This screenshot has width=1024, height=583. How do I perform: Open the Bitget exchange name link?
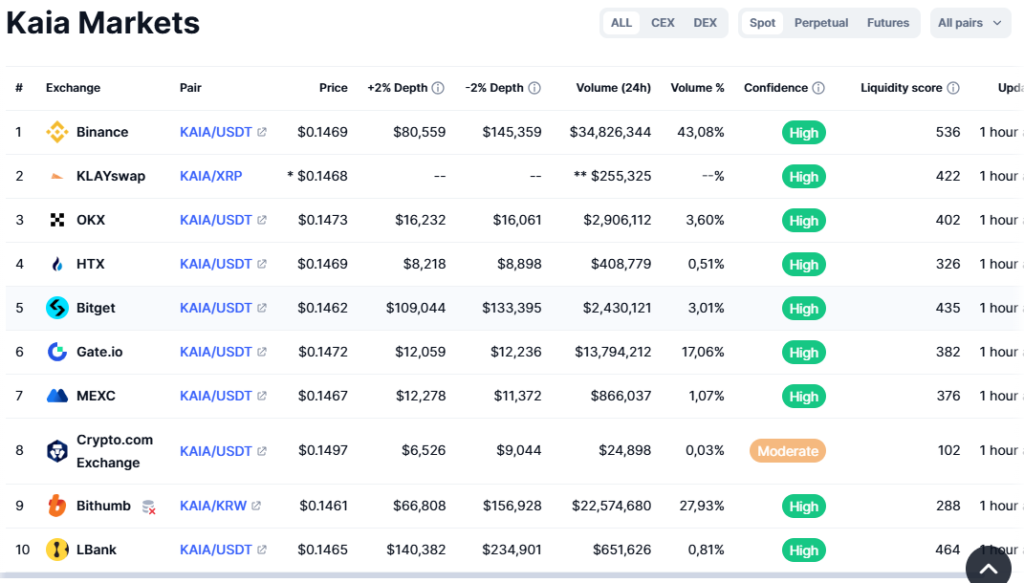(95, 307)
